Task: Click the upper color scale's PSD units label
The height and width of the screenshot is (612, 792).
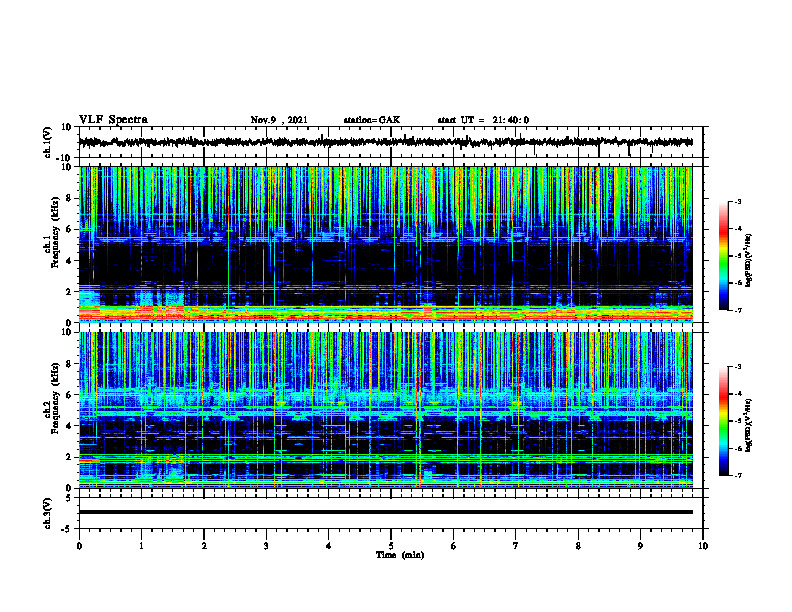Action: [x=749, y=260]
